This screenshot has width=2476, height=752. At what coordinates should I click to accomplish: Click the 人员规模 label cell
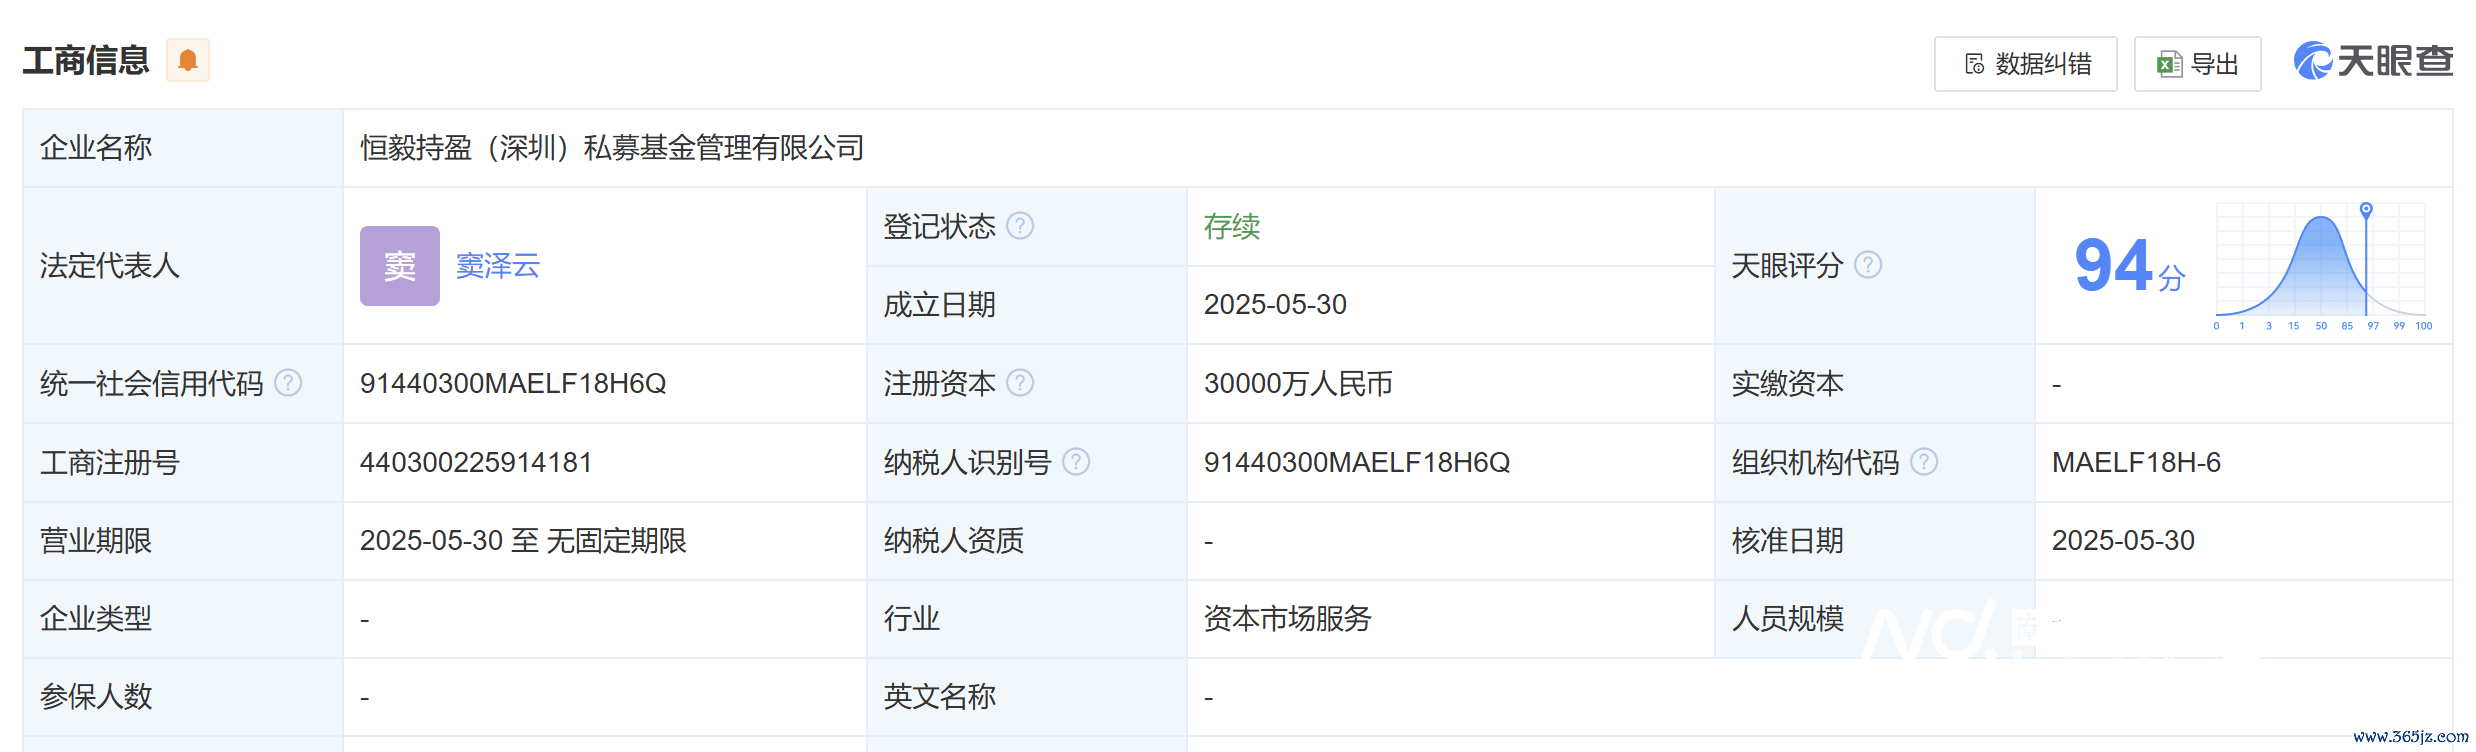pyautogui.click(x=1874, y=619)
